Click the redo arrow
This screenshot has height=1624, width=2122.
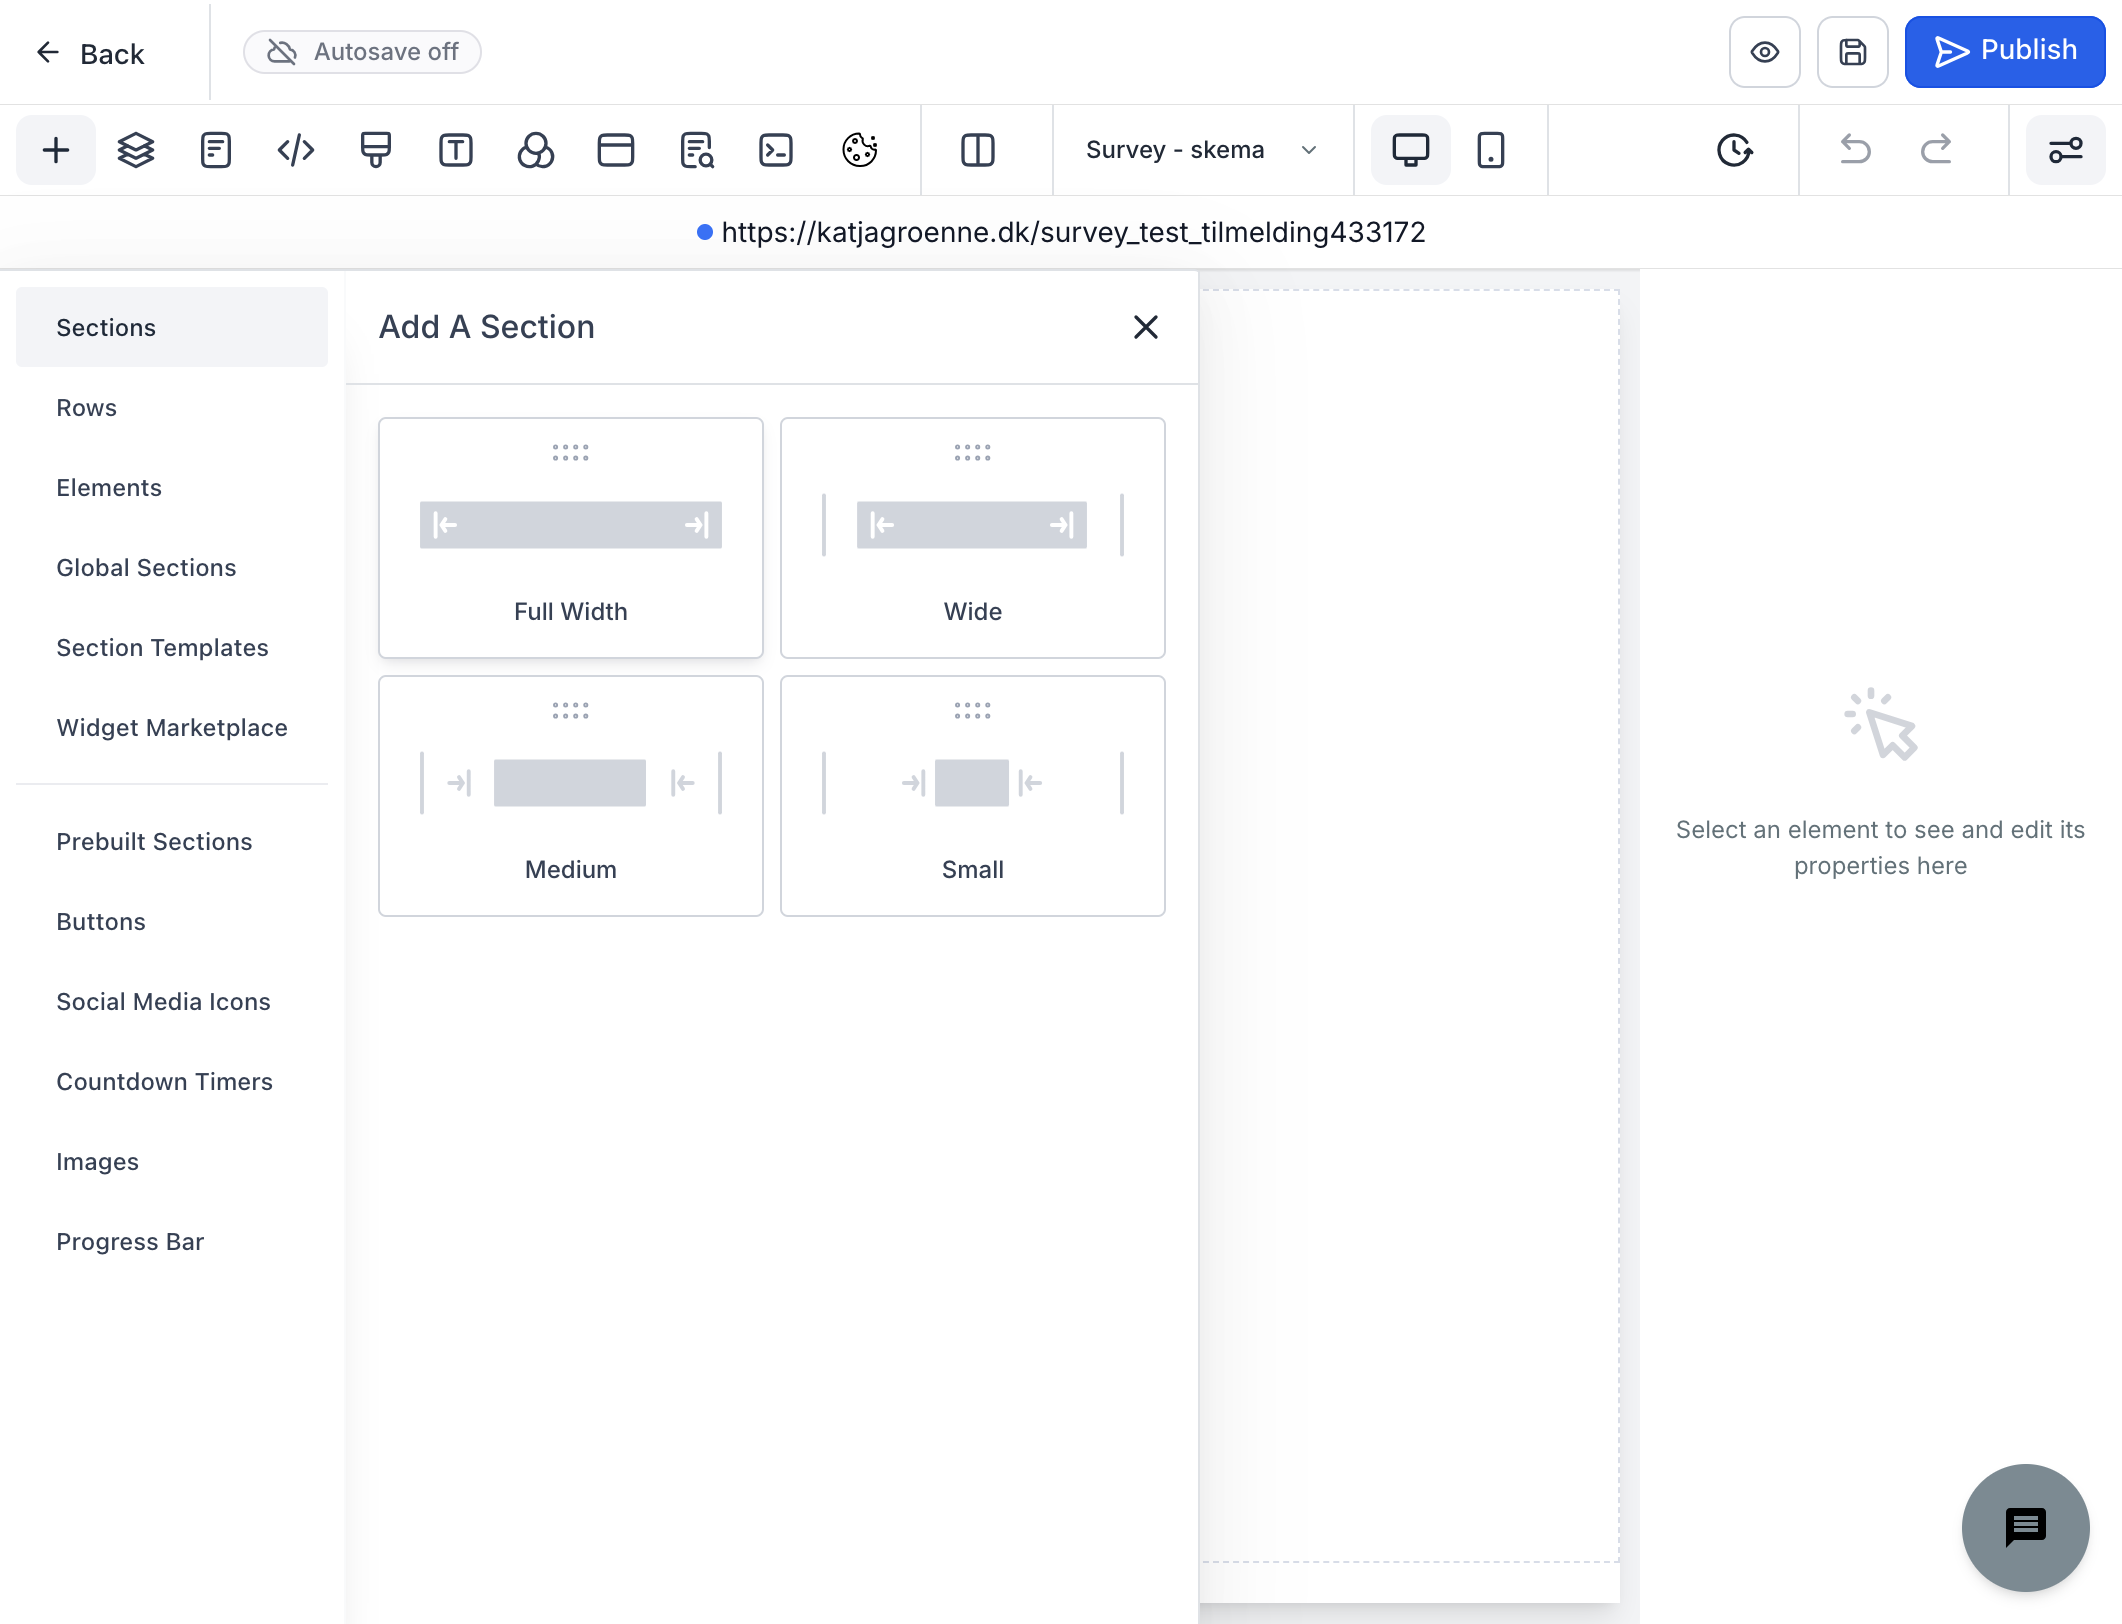point(1936,150)
